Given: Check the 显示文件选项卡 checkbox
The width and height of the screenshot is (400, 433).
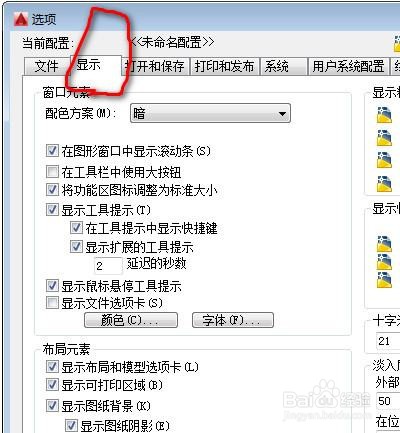Looking at the screenshot, I should coord(52,303).
